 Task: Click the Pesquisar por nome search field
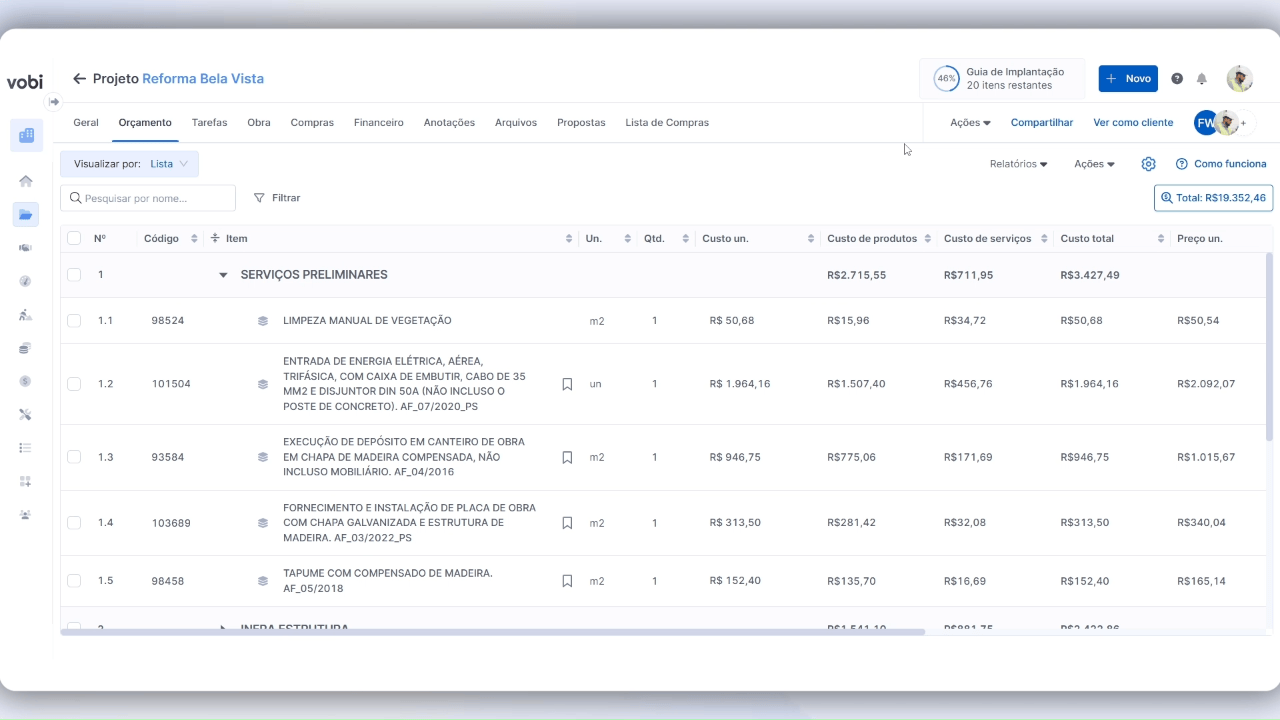[x=148, y=198]
